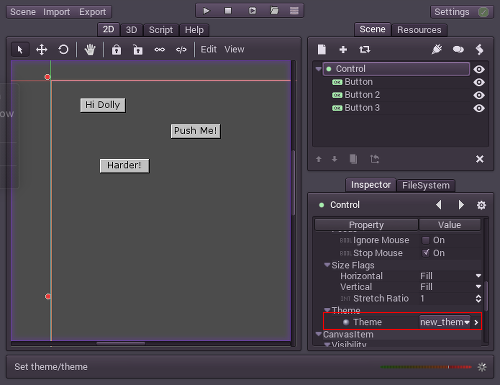The width and height of the screenshot is (500, 385).
Task: Switch to the Script tab
Action: tap(161, 30)
